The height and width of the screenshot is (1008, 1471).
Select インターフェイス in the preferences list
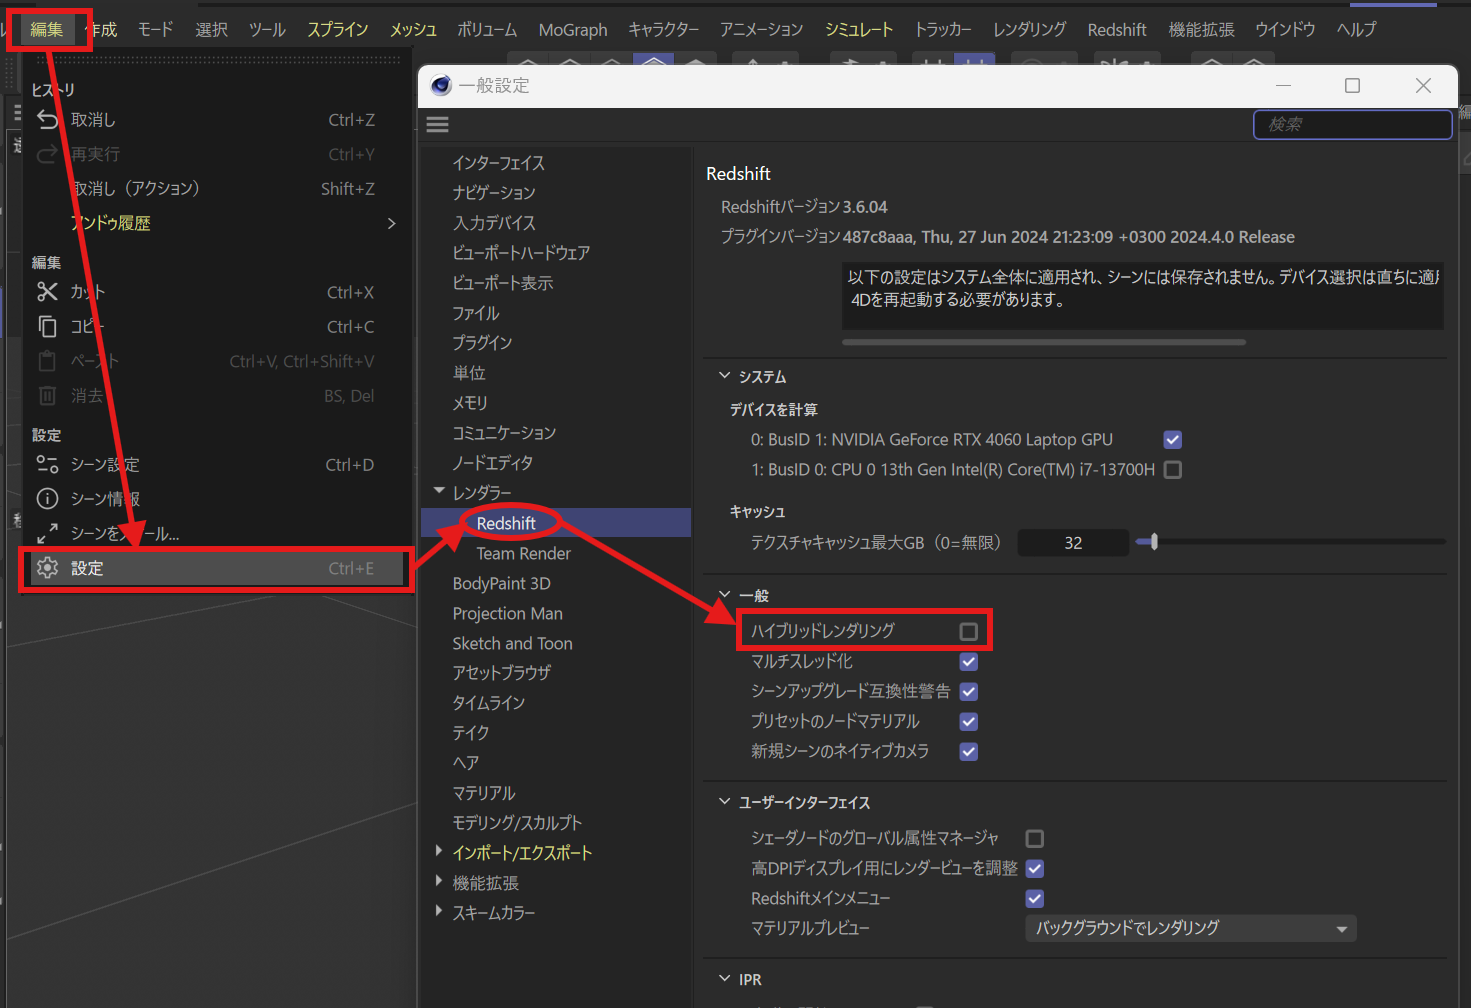point(499,163)
